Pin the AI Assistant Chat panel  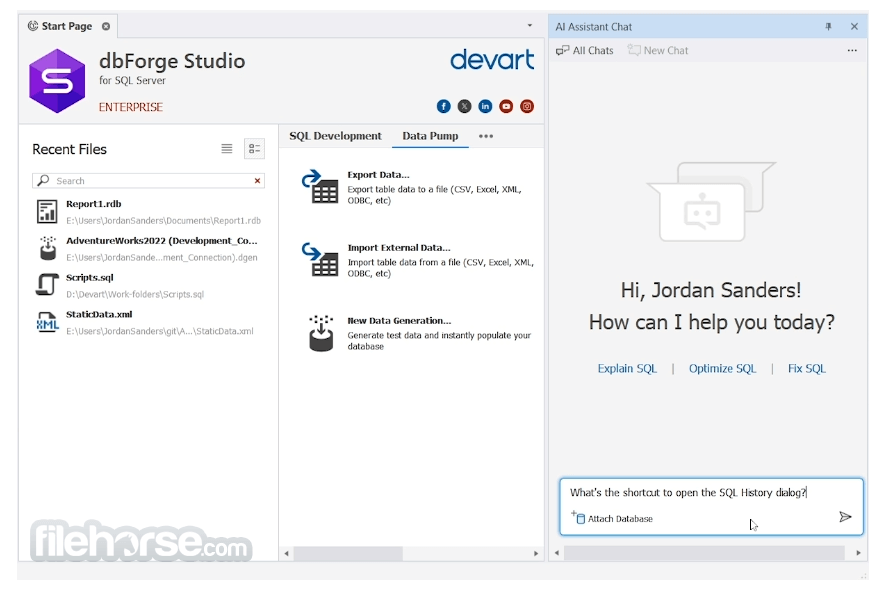828,26
